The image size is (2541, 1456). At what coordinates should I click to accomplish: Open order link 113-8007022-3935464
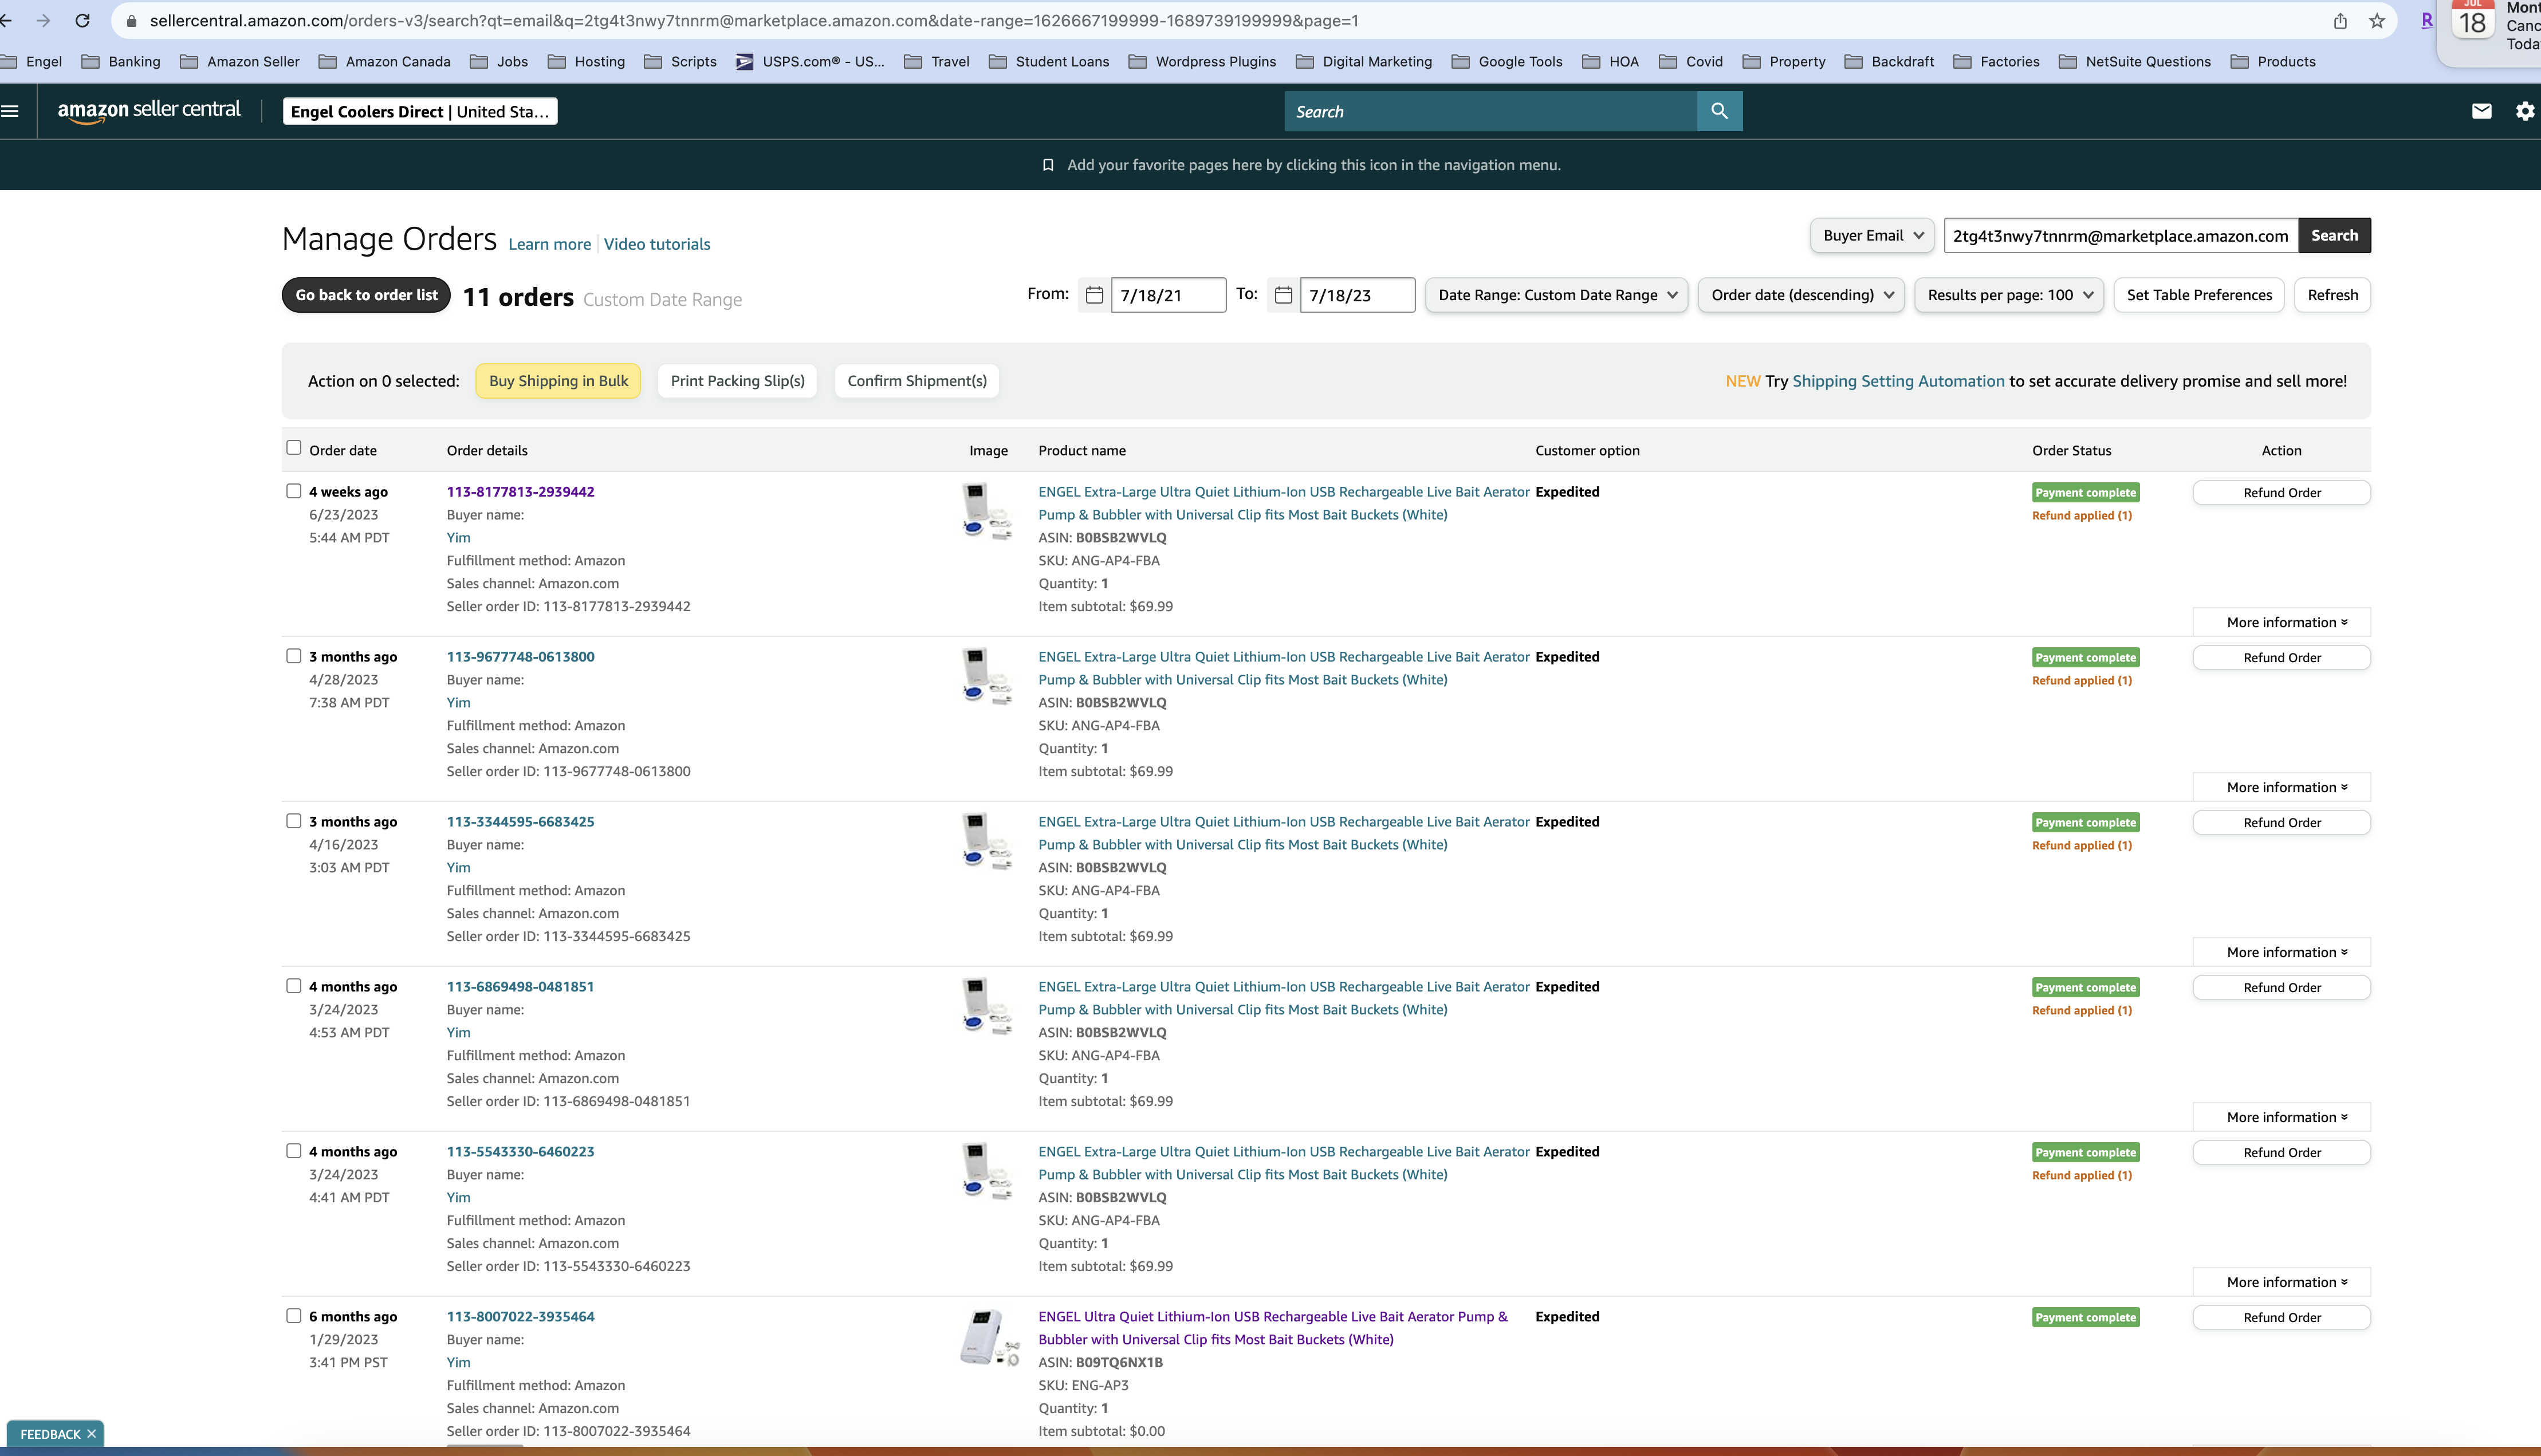click(x=520, y=1316)
